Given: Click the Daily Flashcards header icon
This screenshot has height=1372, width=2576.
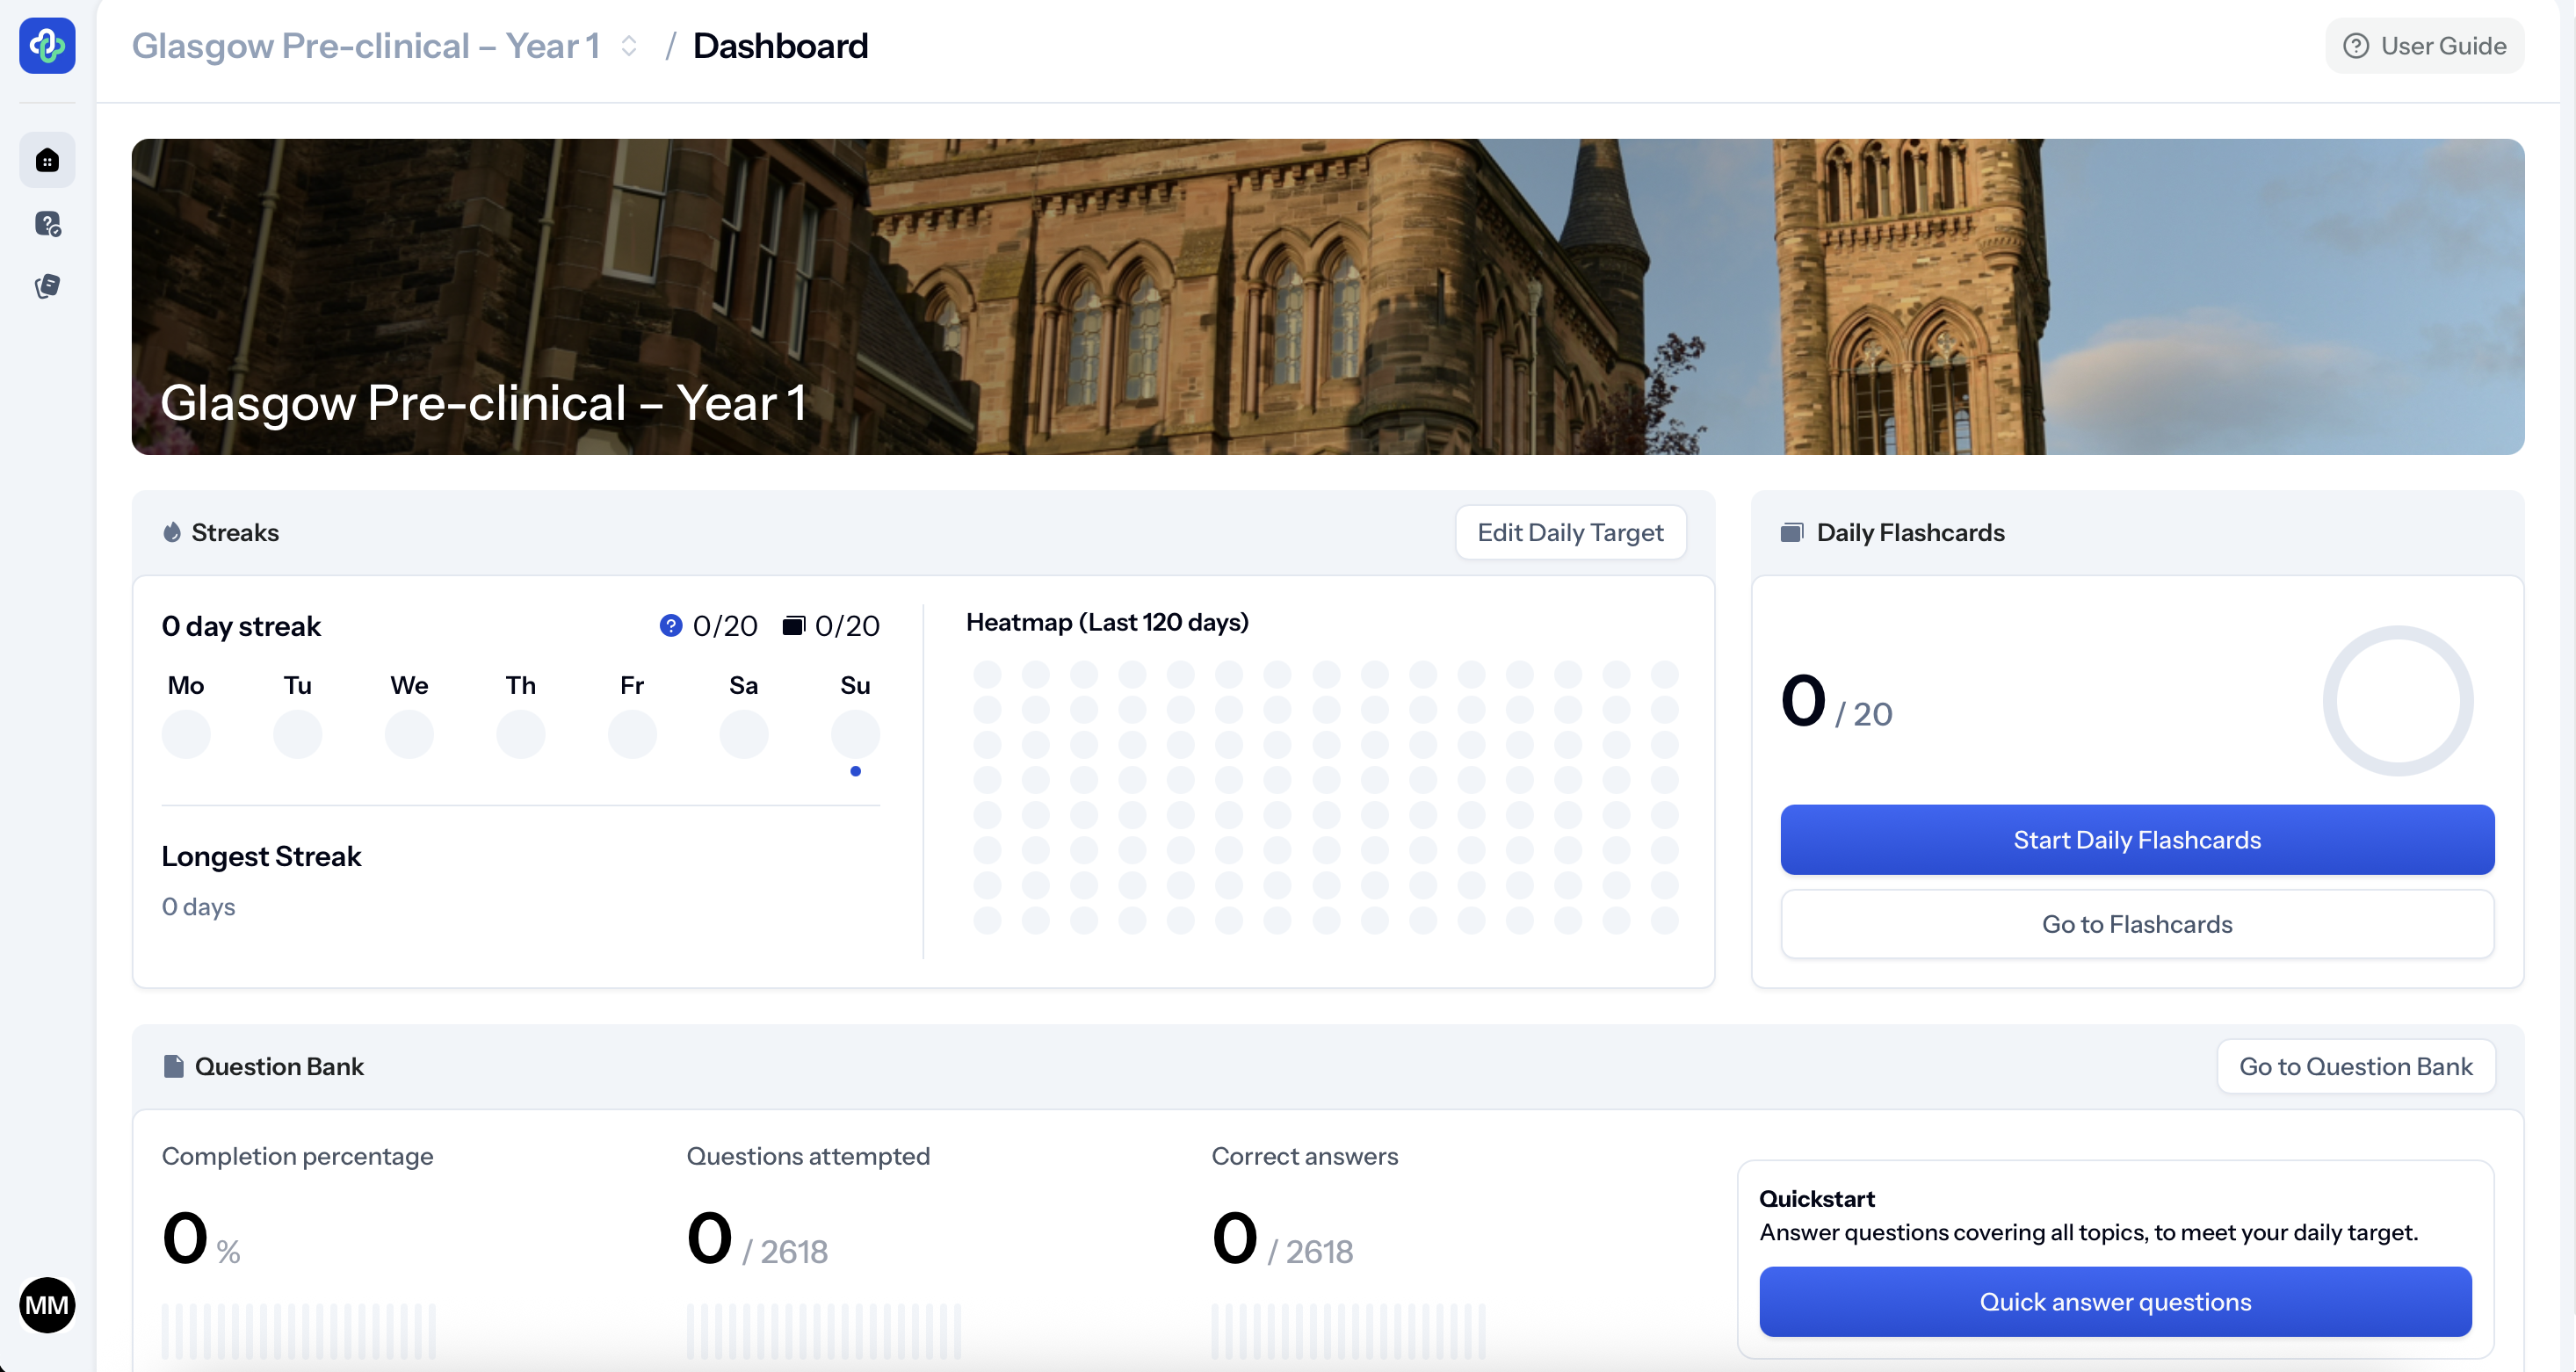Looking at the screenshot, I should click(x=1791, y=532).
